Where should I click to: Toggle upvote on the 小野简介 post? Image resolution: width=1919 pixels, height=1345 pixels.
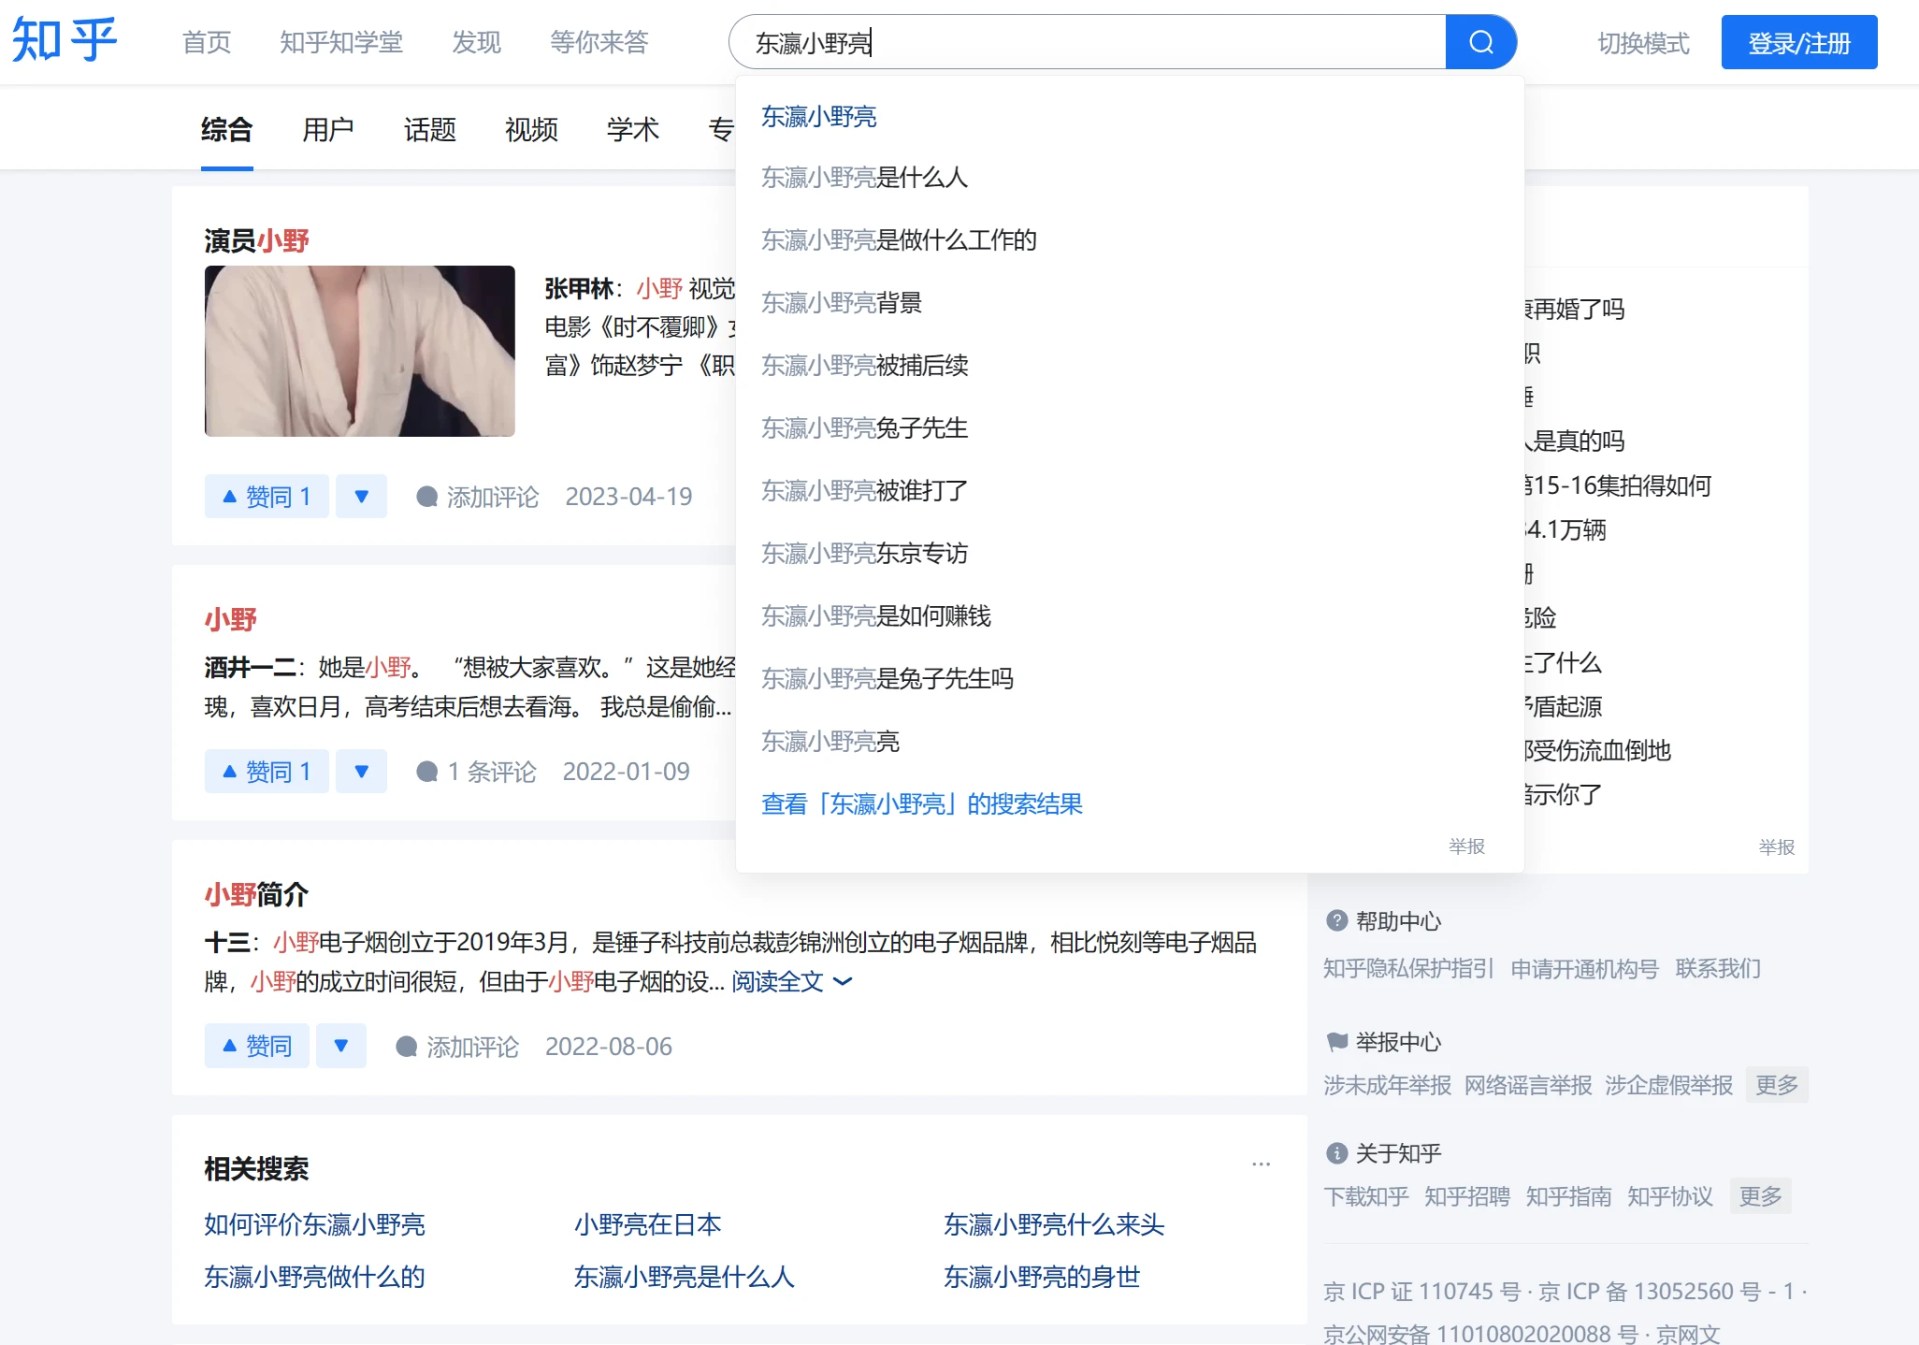click(x=256, y=1046)
